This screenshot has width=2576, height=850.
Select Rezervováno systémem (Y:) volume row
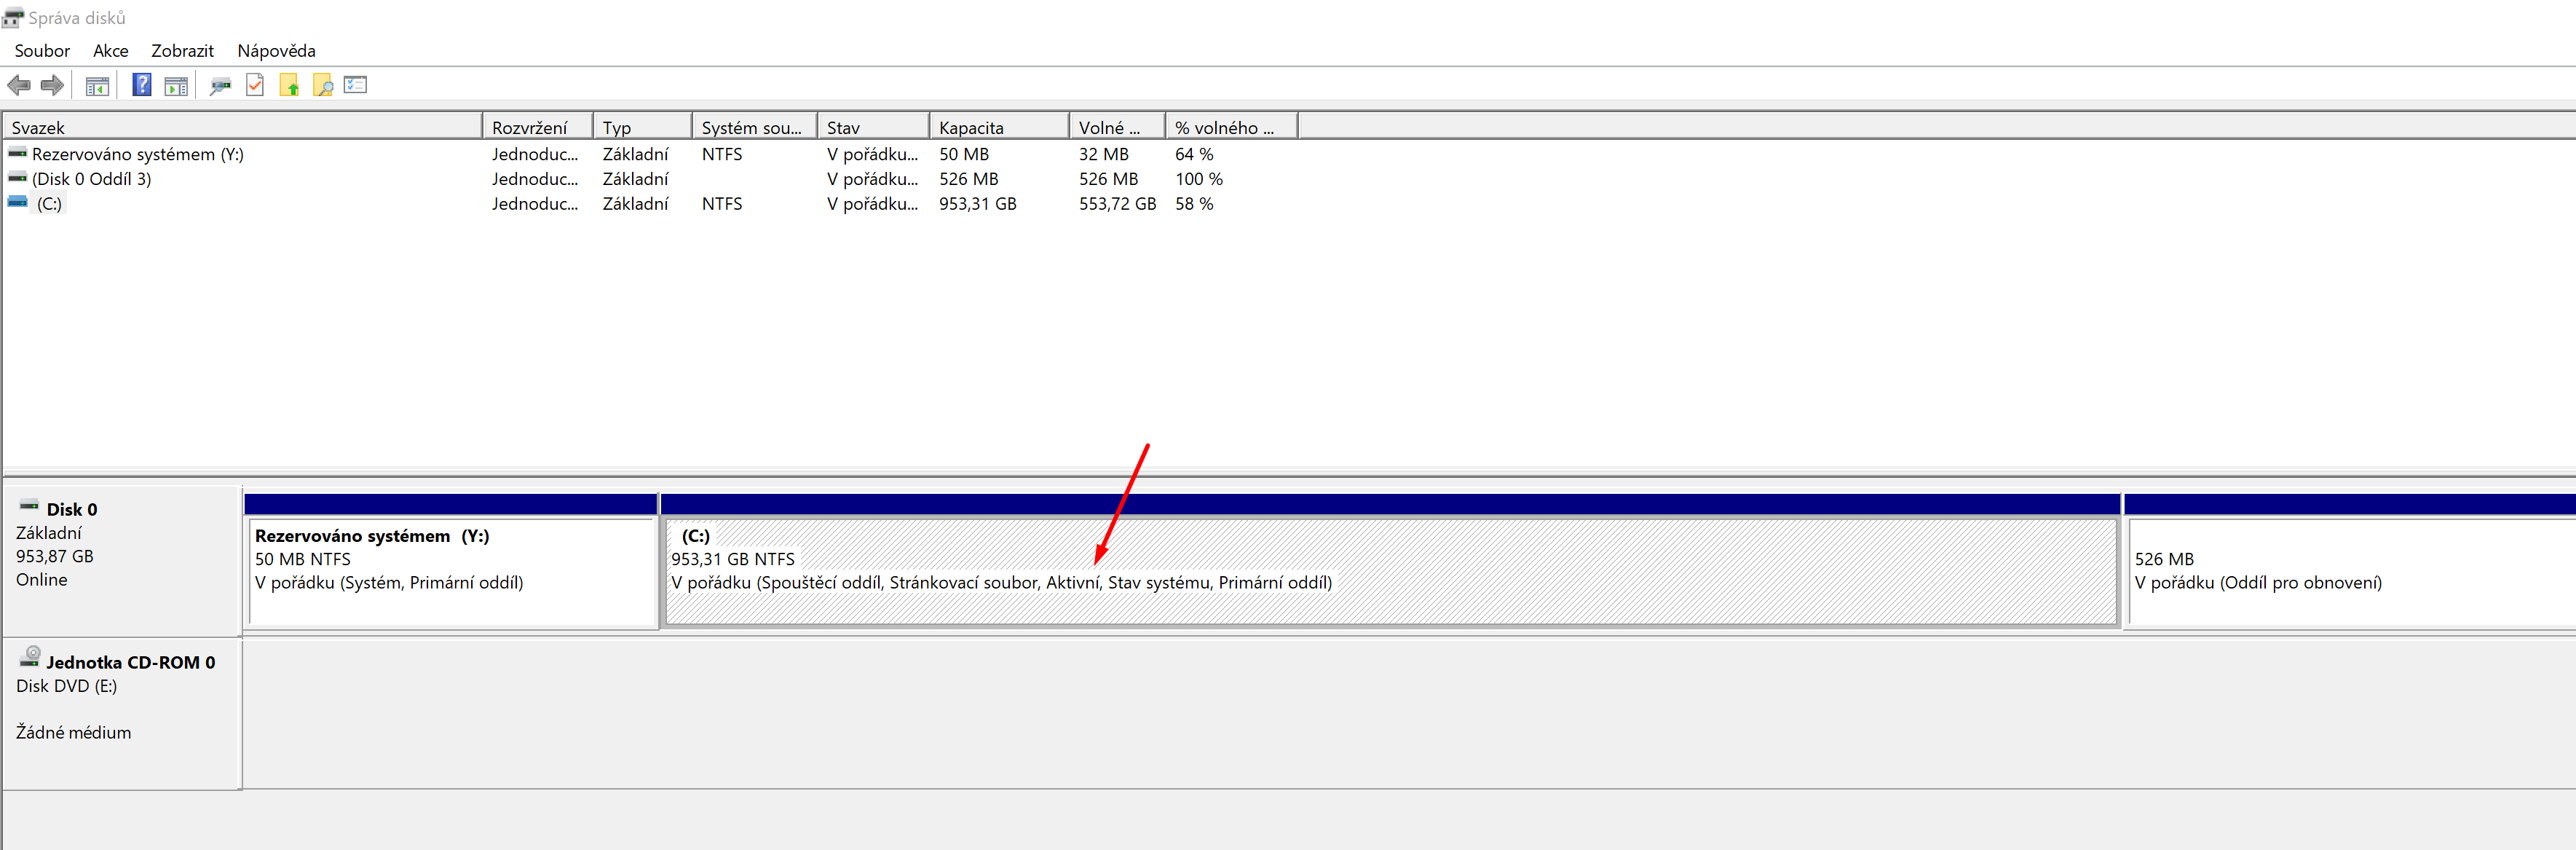[650, 154]
